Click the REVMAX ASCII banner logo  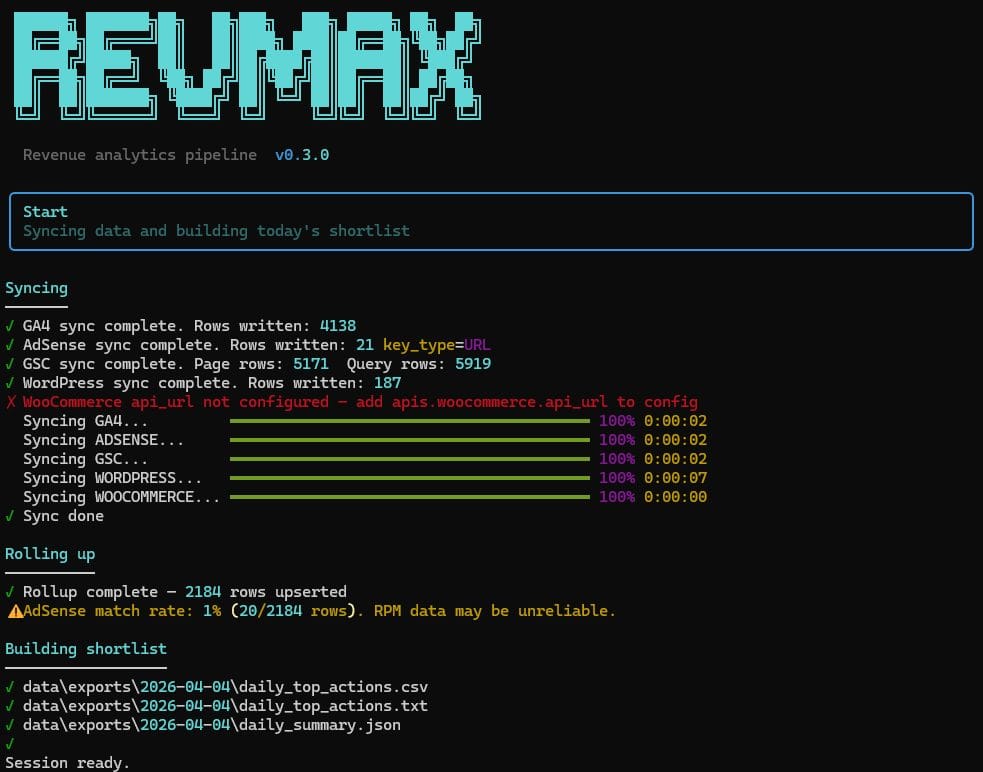click(x=247, y=66)
